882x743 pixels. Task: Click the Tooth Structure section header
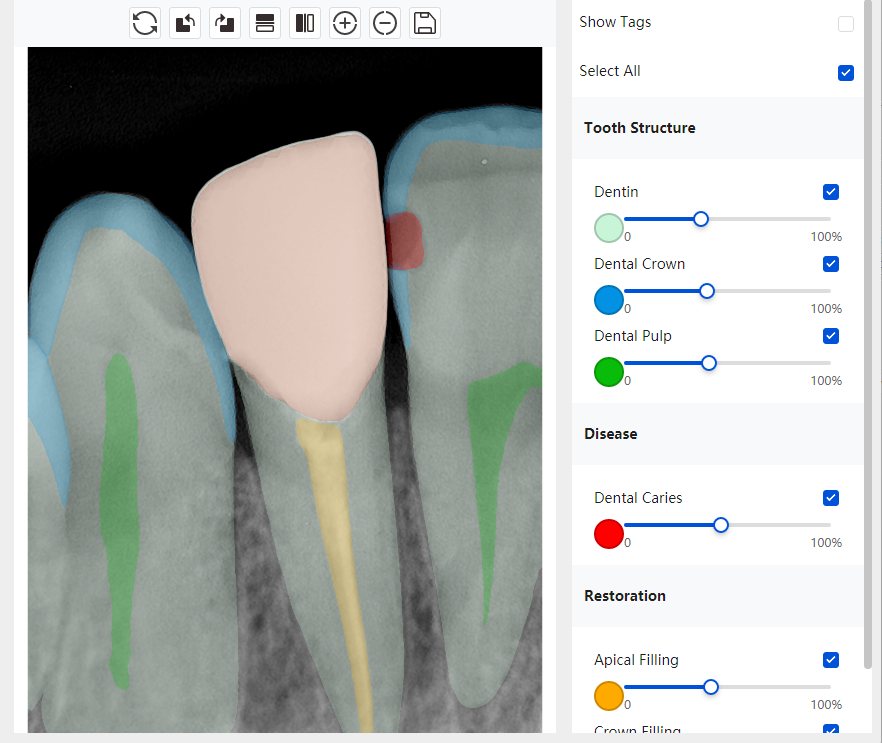(x=640, y=128)
